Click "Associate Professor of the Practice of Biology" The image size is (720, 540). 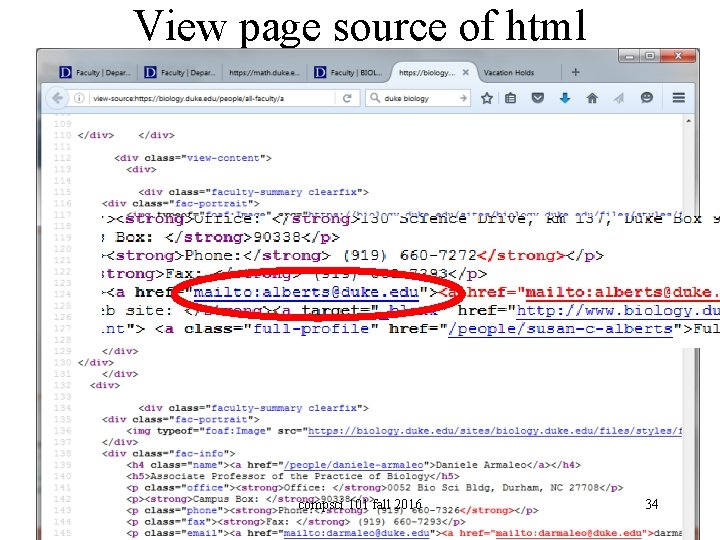pos(289,476)
